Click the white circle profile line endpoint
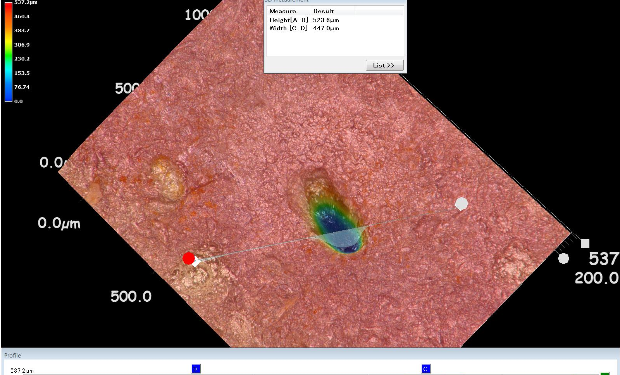This screenshot has width=620, height=375. [461, 204]
